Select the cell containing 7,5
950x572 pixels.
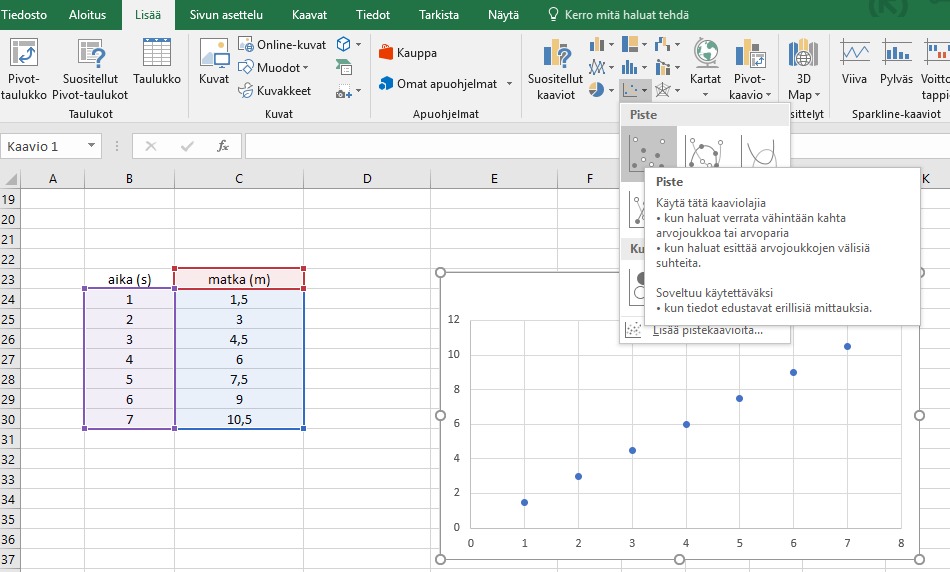point(239,379)
